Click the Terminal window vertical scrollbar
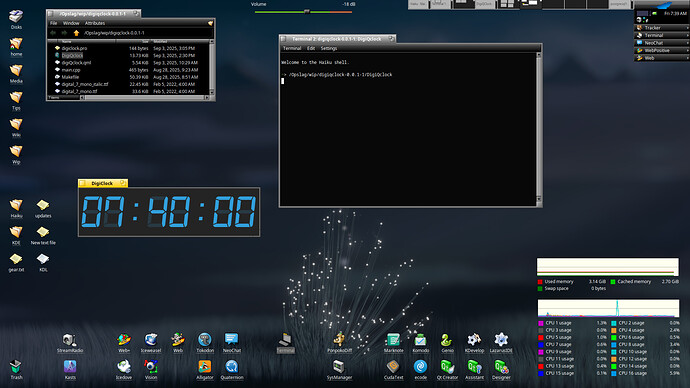690x388 pixels. click(539, 127)
